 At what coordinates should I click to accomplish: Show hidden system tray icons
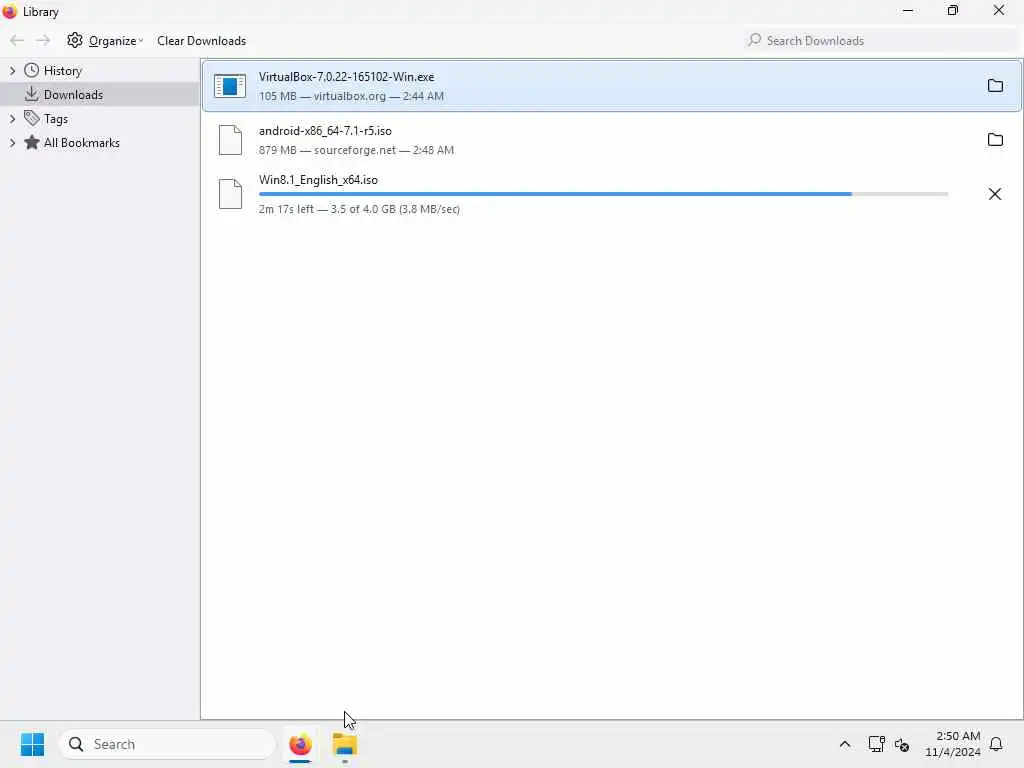tap(844, 744)
